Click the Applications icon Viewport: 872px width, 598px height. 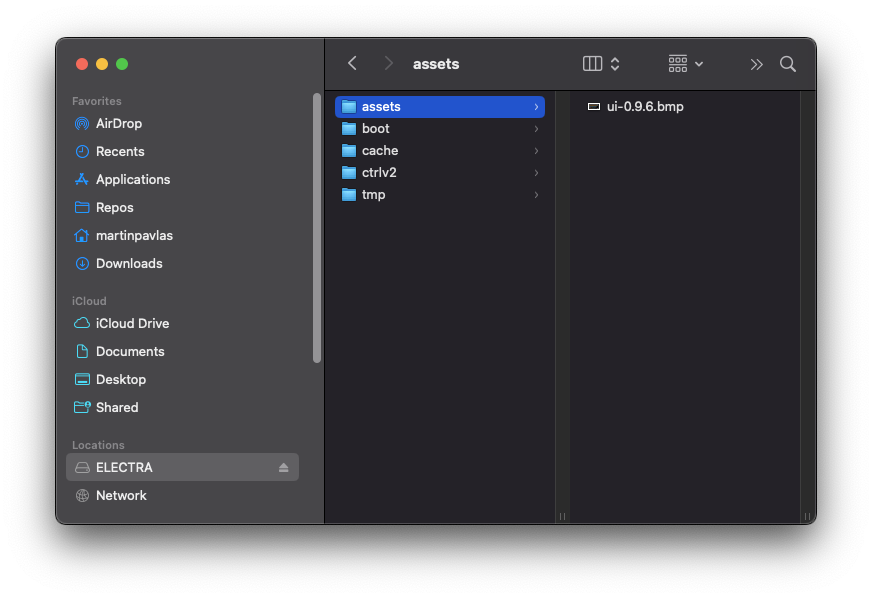(x=82, y=179)
